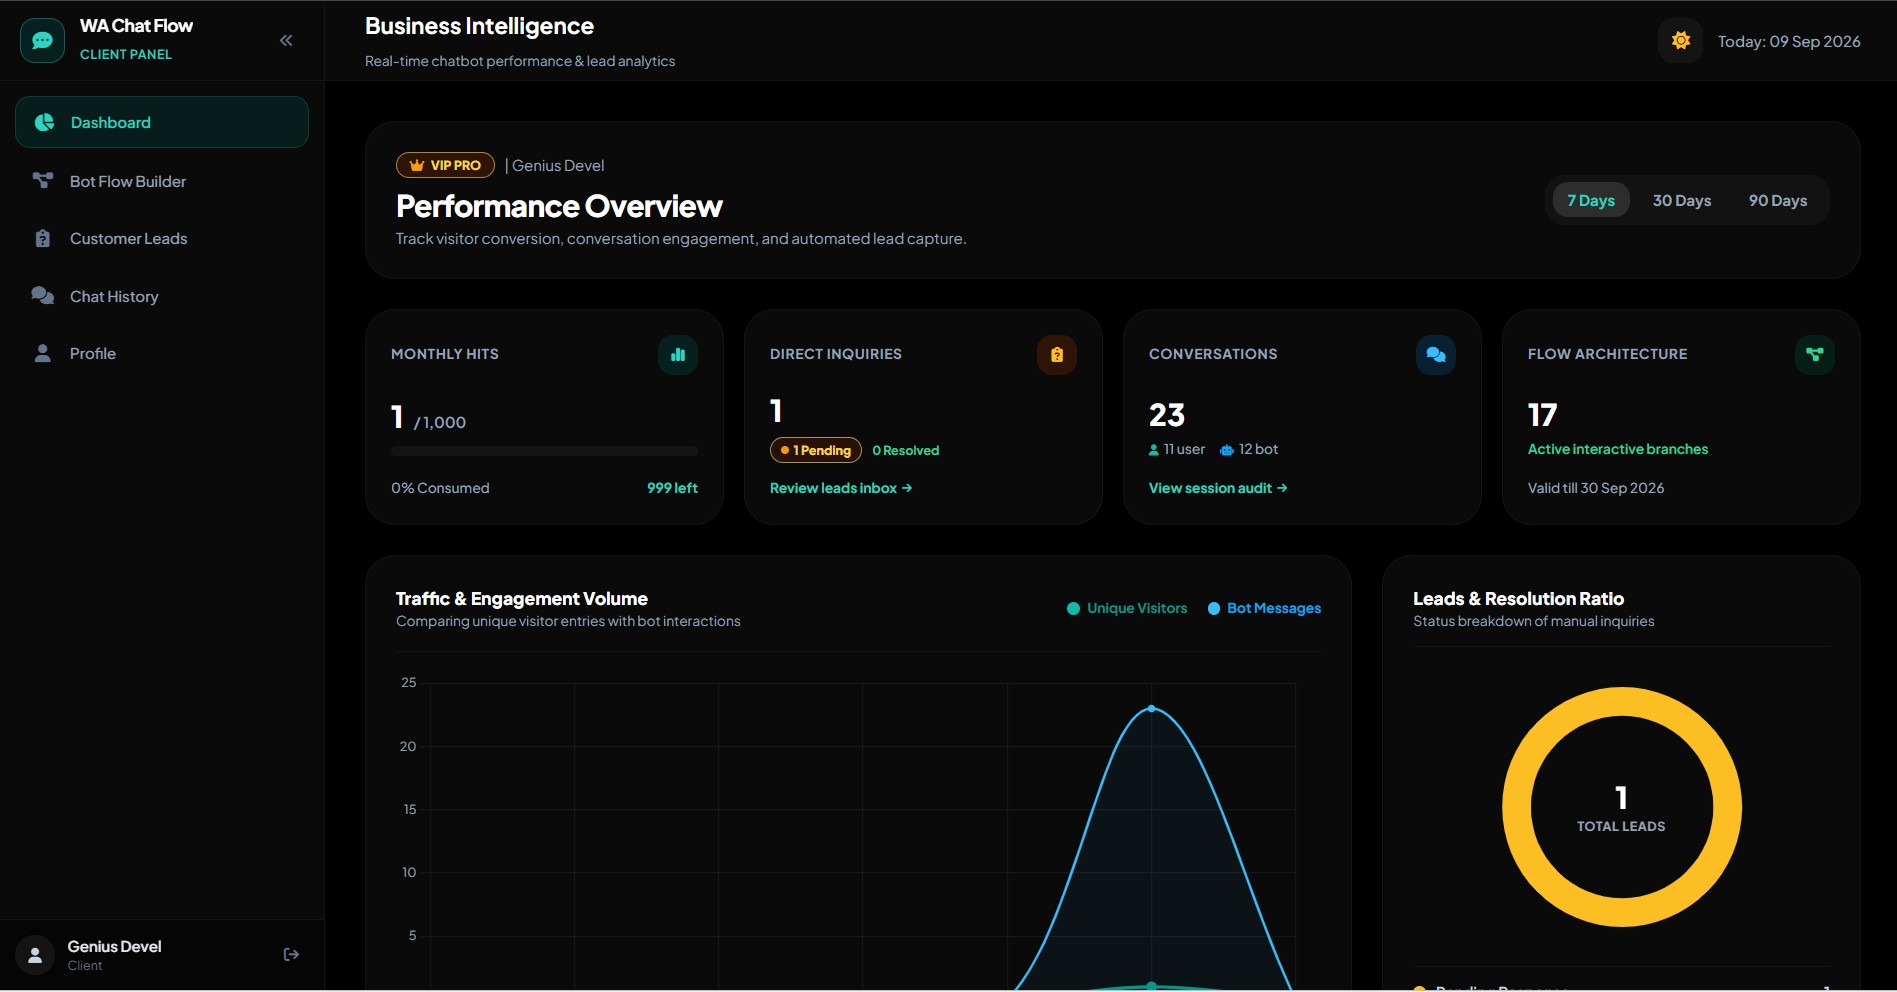This screenshot has height=992, width=1897.
Task: Open Dashboard from the sidebar
Action: click(x=162, y=122)
